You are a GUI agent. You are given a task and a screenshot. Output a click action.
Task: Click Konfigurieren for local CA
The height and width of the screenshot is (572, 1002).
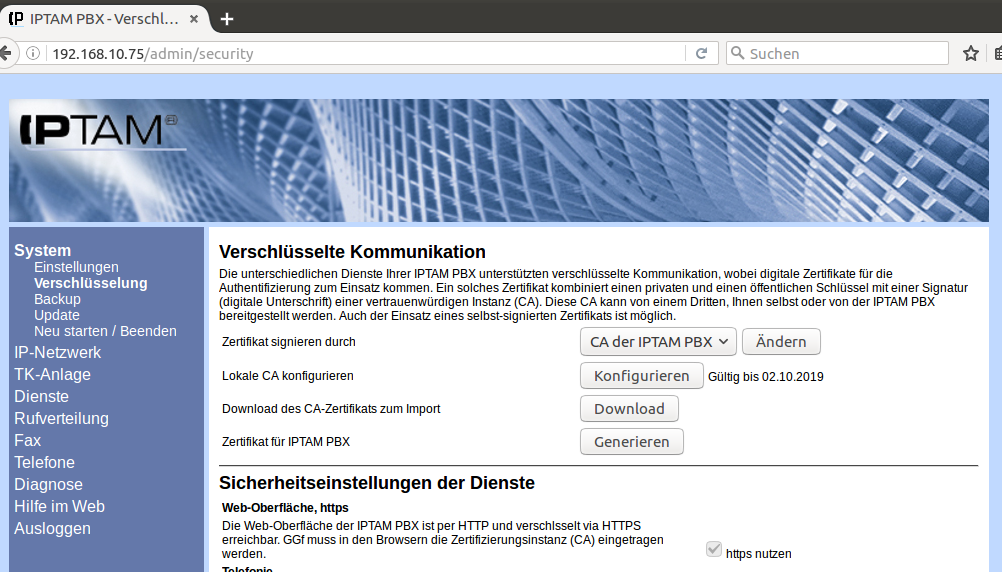tap(641, 376)
